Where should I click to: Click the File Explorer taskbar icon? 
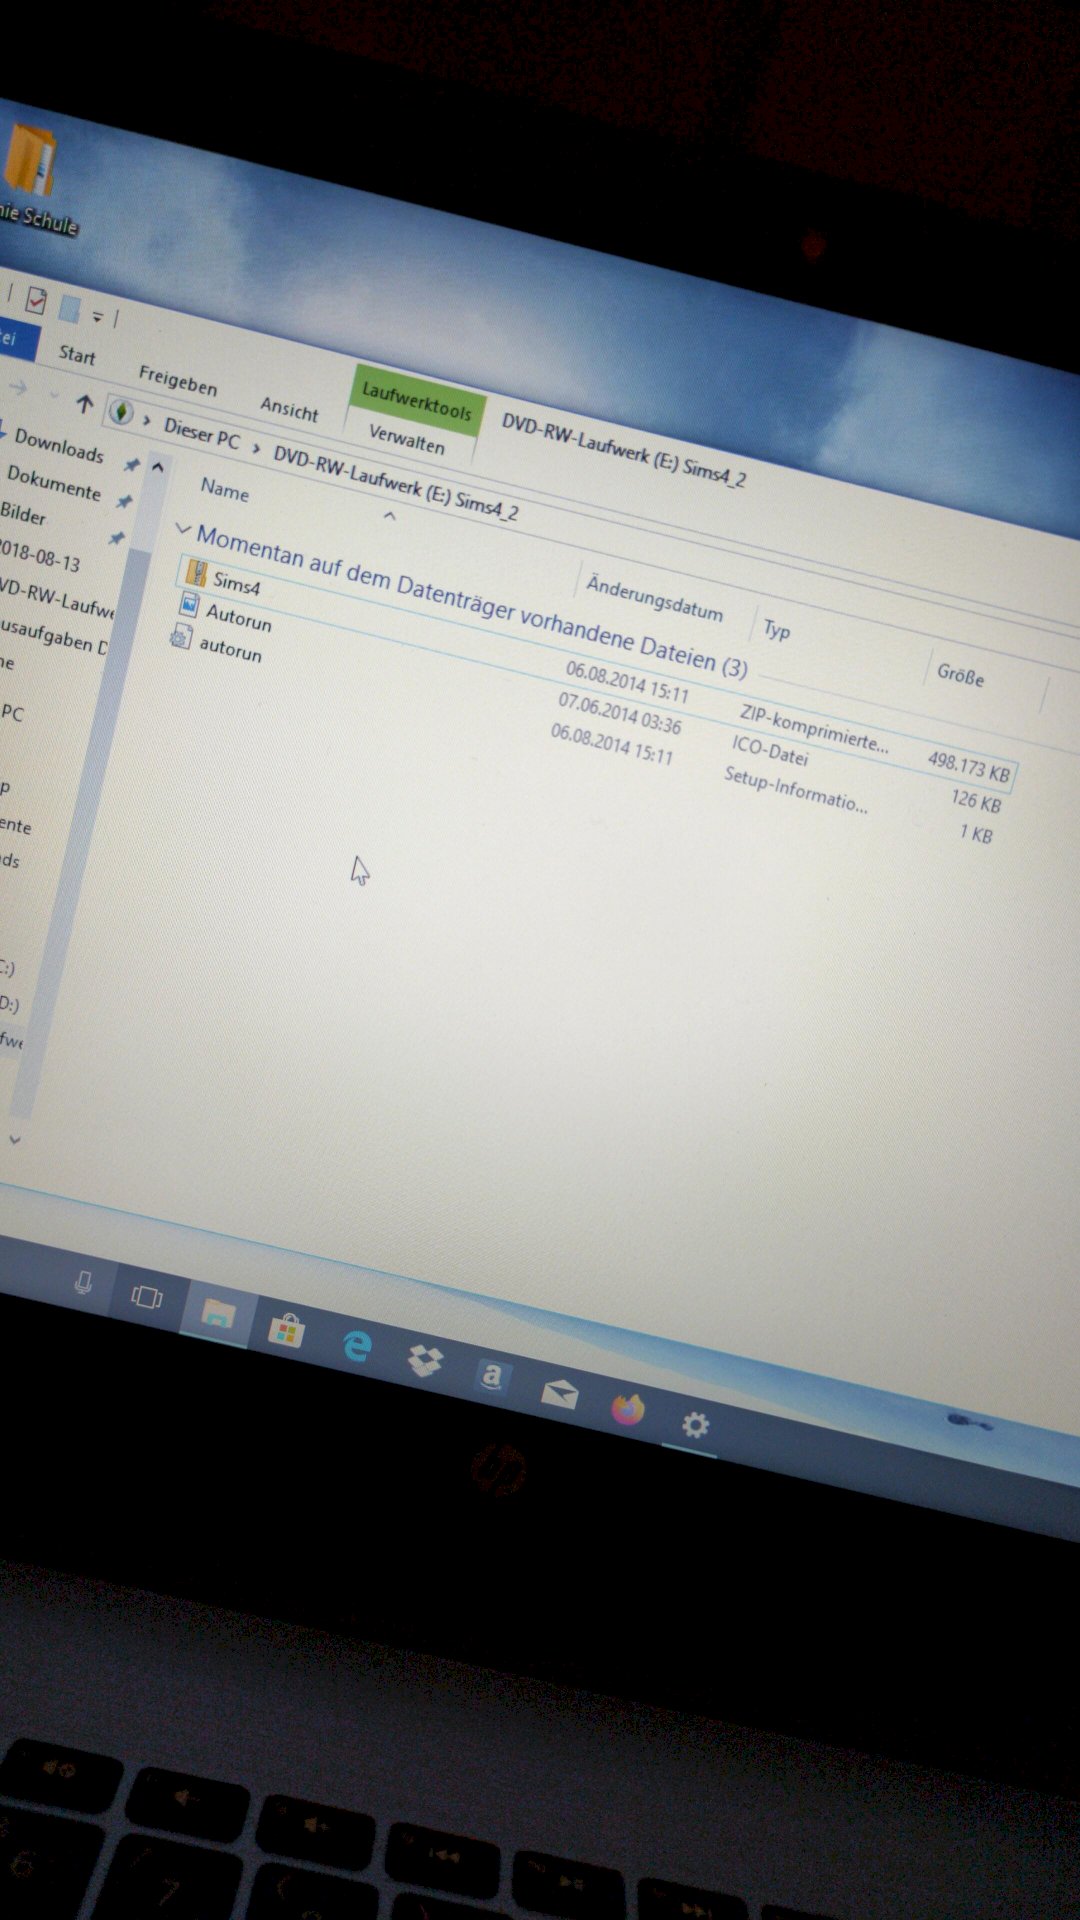pyautogui.click(x=218, y=1313)
